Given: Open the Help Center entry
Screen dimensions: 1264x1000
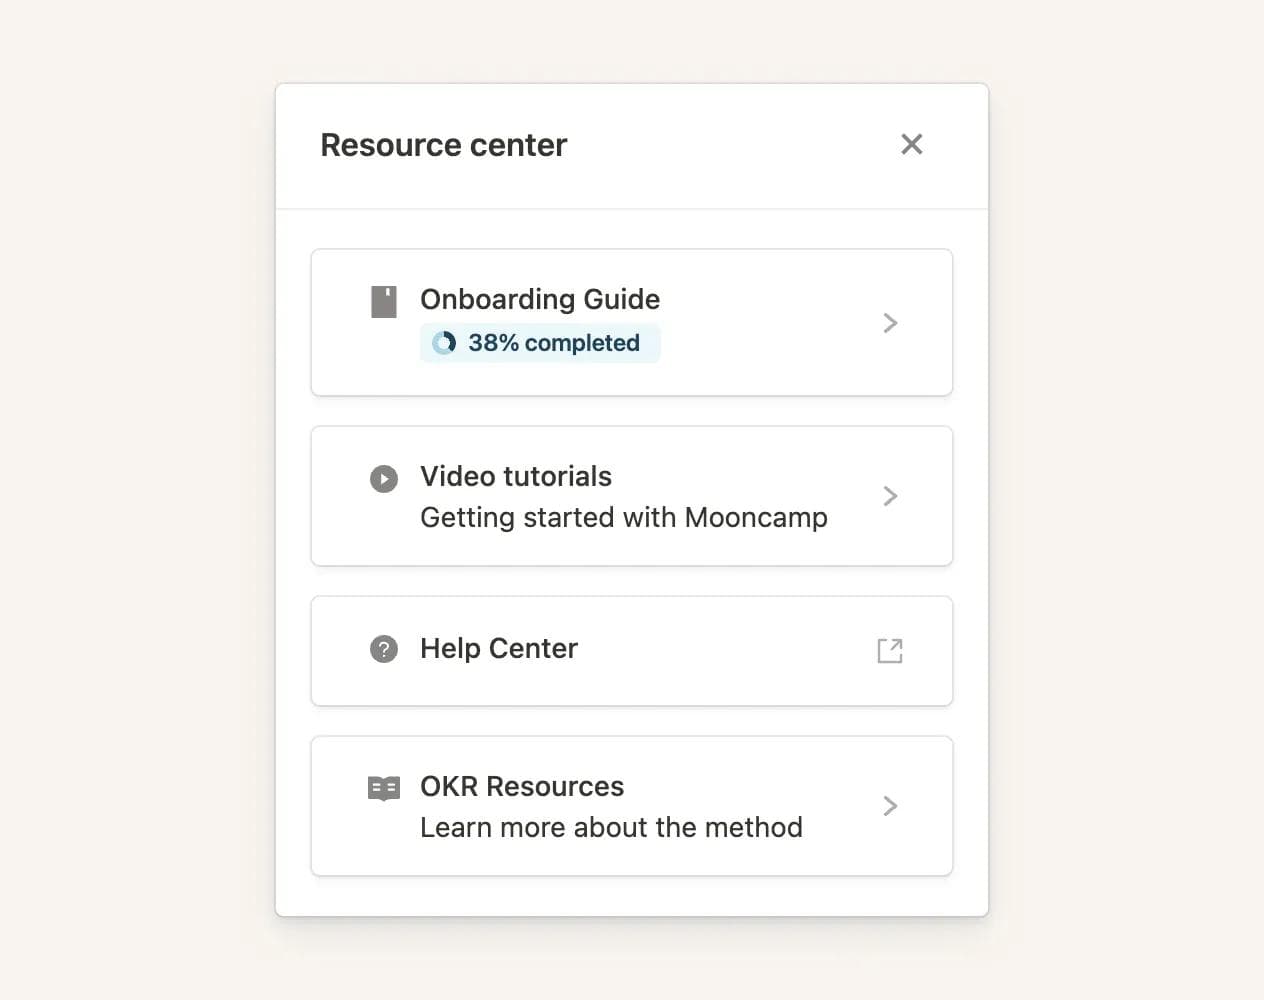Looking at the screenshot, I should click(x=632, y=650).
